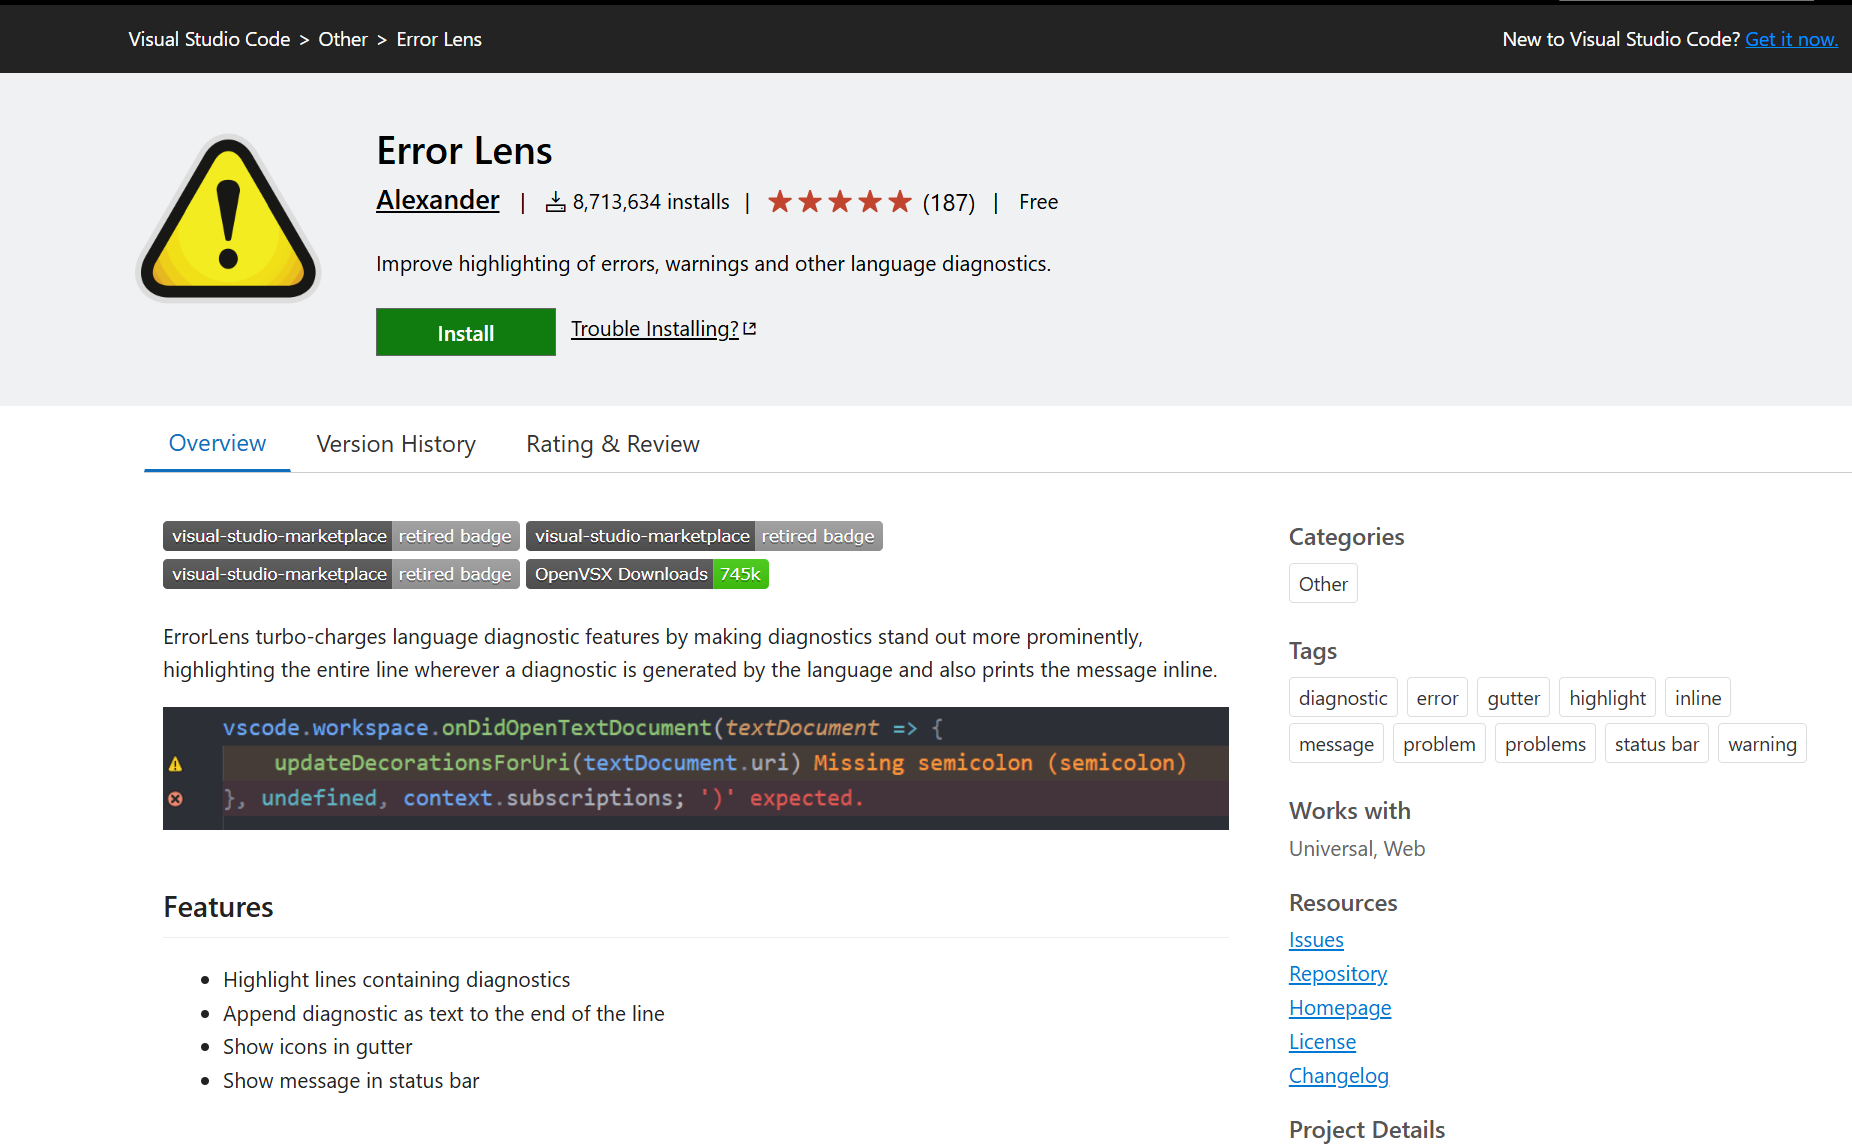
Task: Visit the Homepage link
Action: click(1340, 1008)
